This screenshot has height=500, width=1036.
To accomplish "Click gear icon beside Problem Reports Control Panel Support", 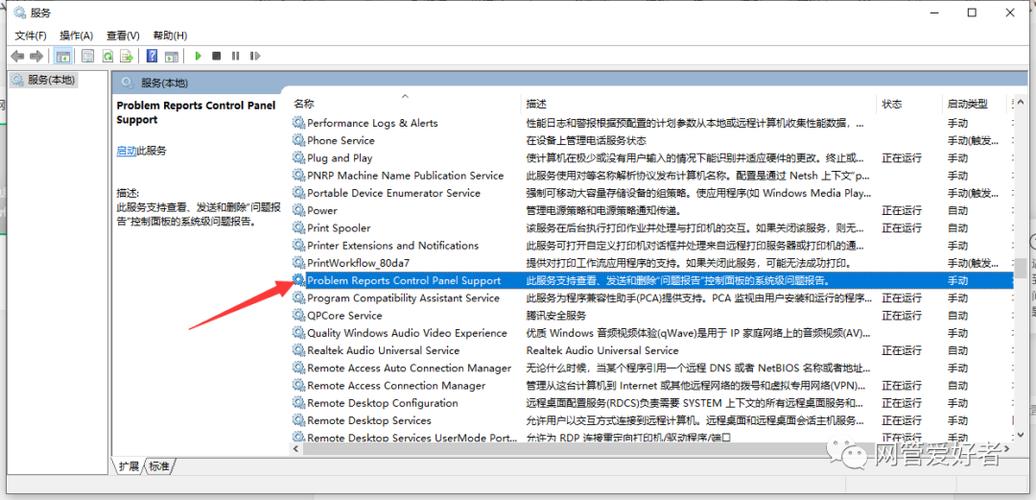I will tap(299, 280).
